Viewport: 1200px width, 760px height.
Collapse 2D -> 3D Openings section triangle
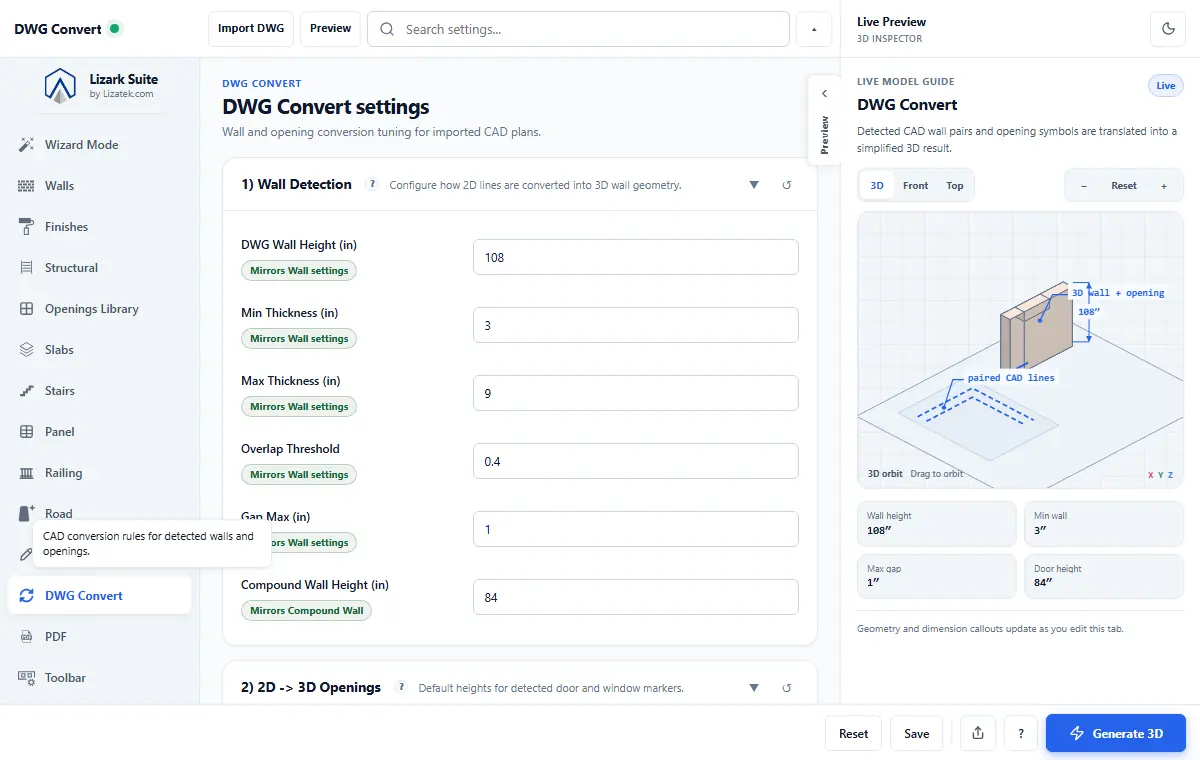(x=754, y=688)
